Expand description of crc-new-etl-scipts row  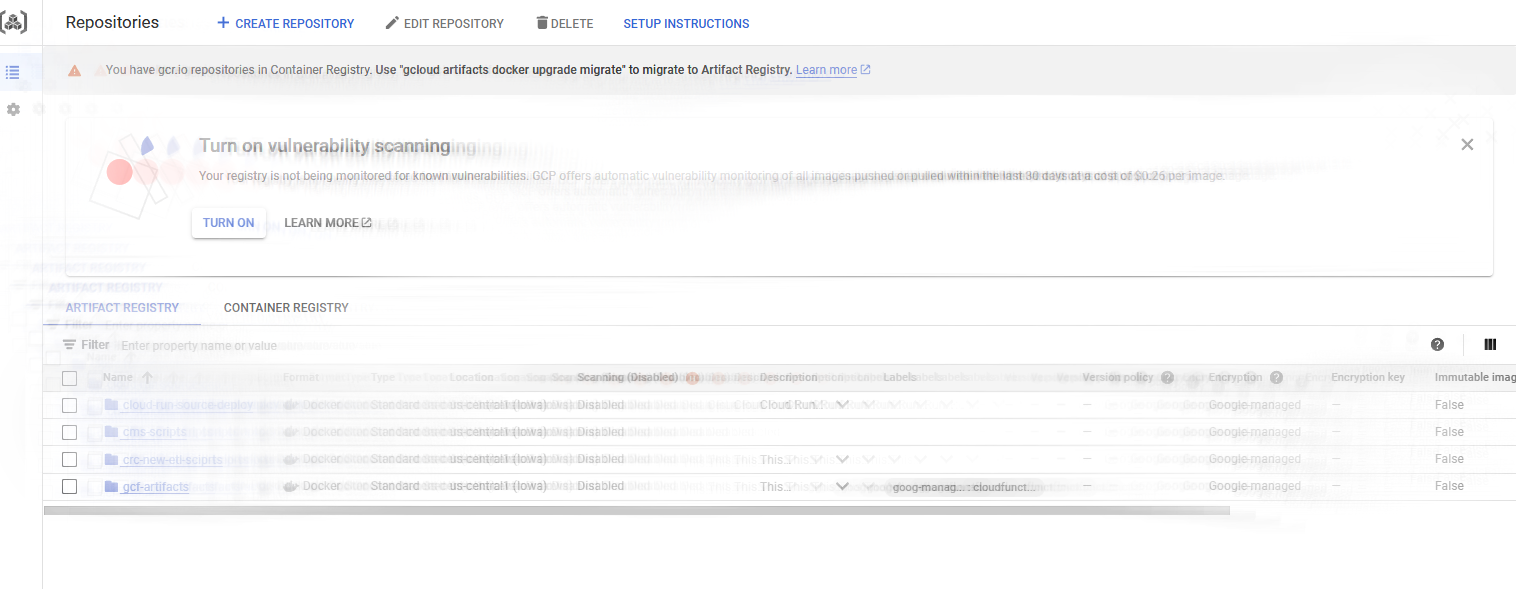pyautogui.click(x=842, y=459)
